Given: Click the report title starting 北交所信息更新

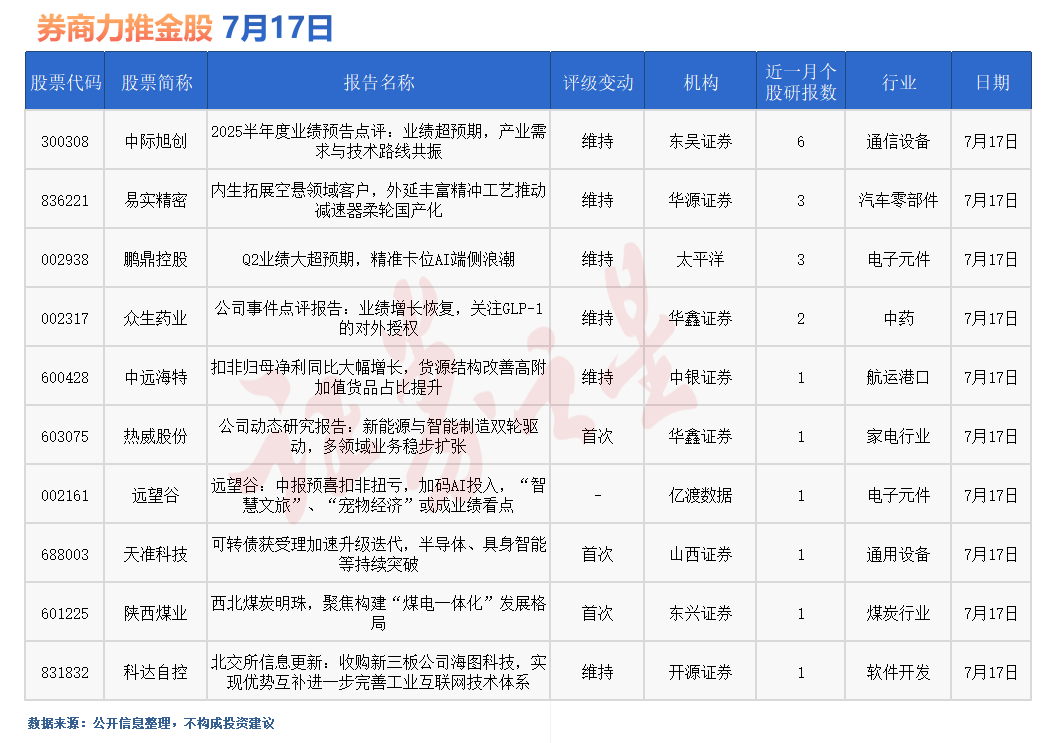Looking at the screenshot, I should point(379,672).
